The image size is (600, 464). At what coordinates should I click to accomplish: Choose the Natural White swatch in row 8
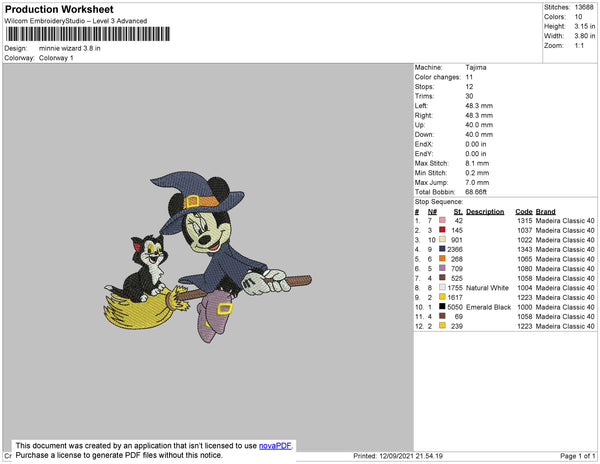tap(442, 287)
